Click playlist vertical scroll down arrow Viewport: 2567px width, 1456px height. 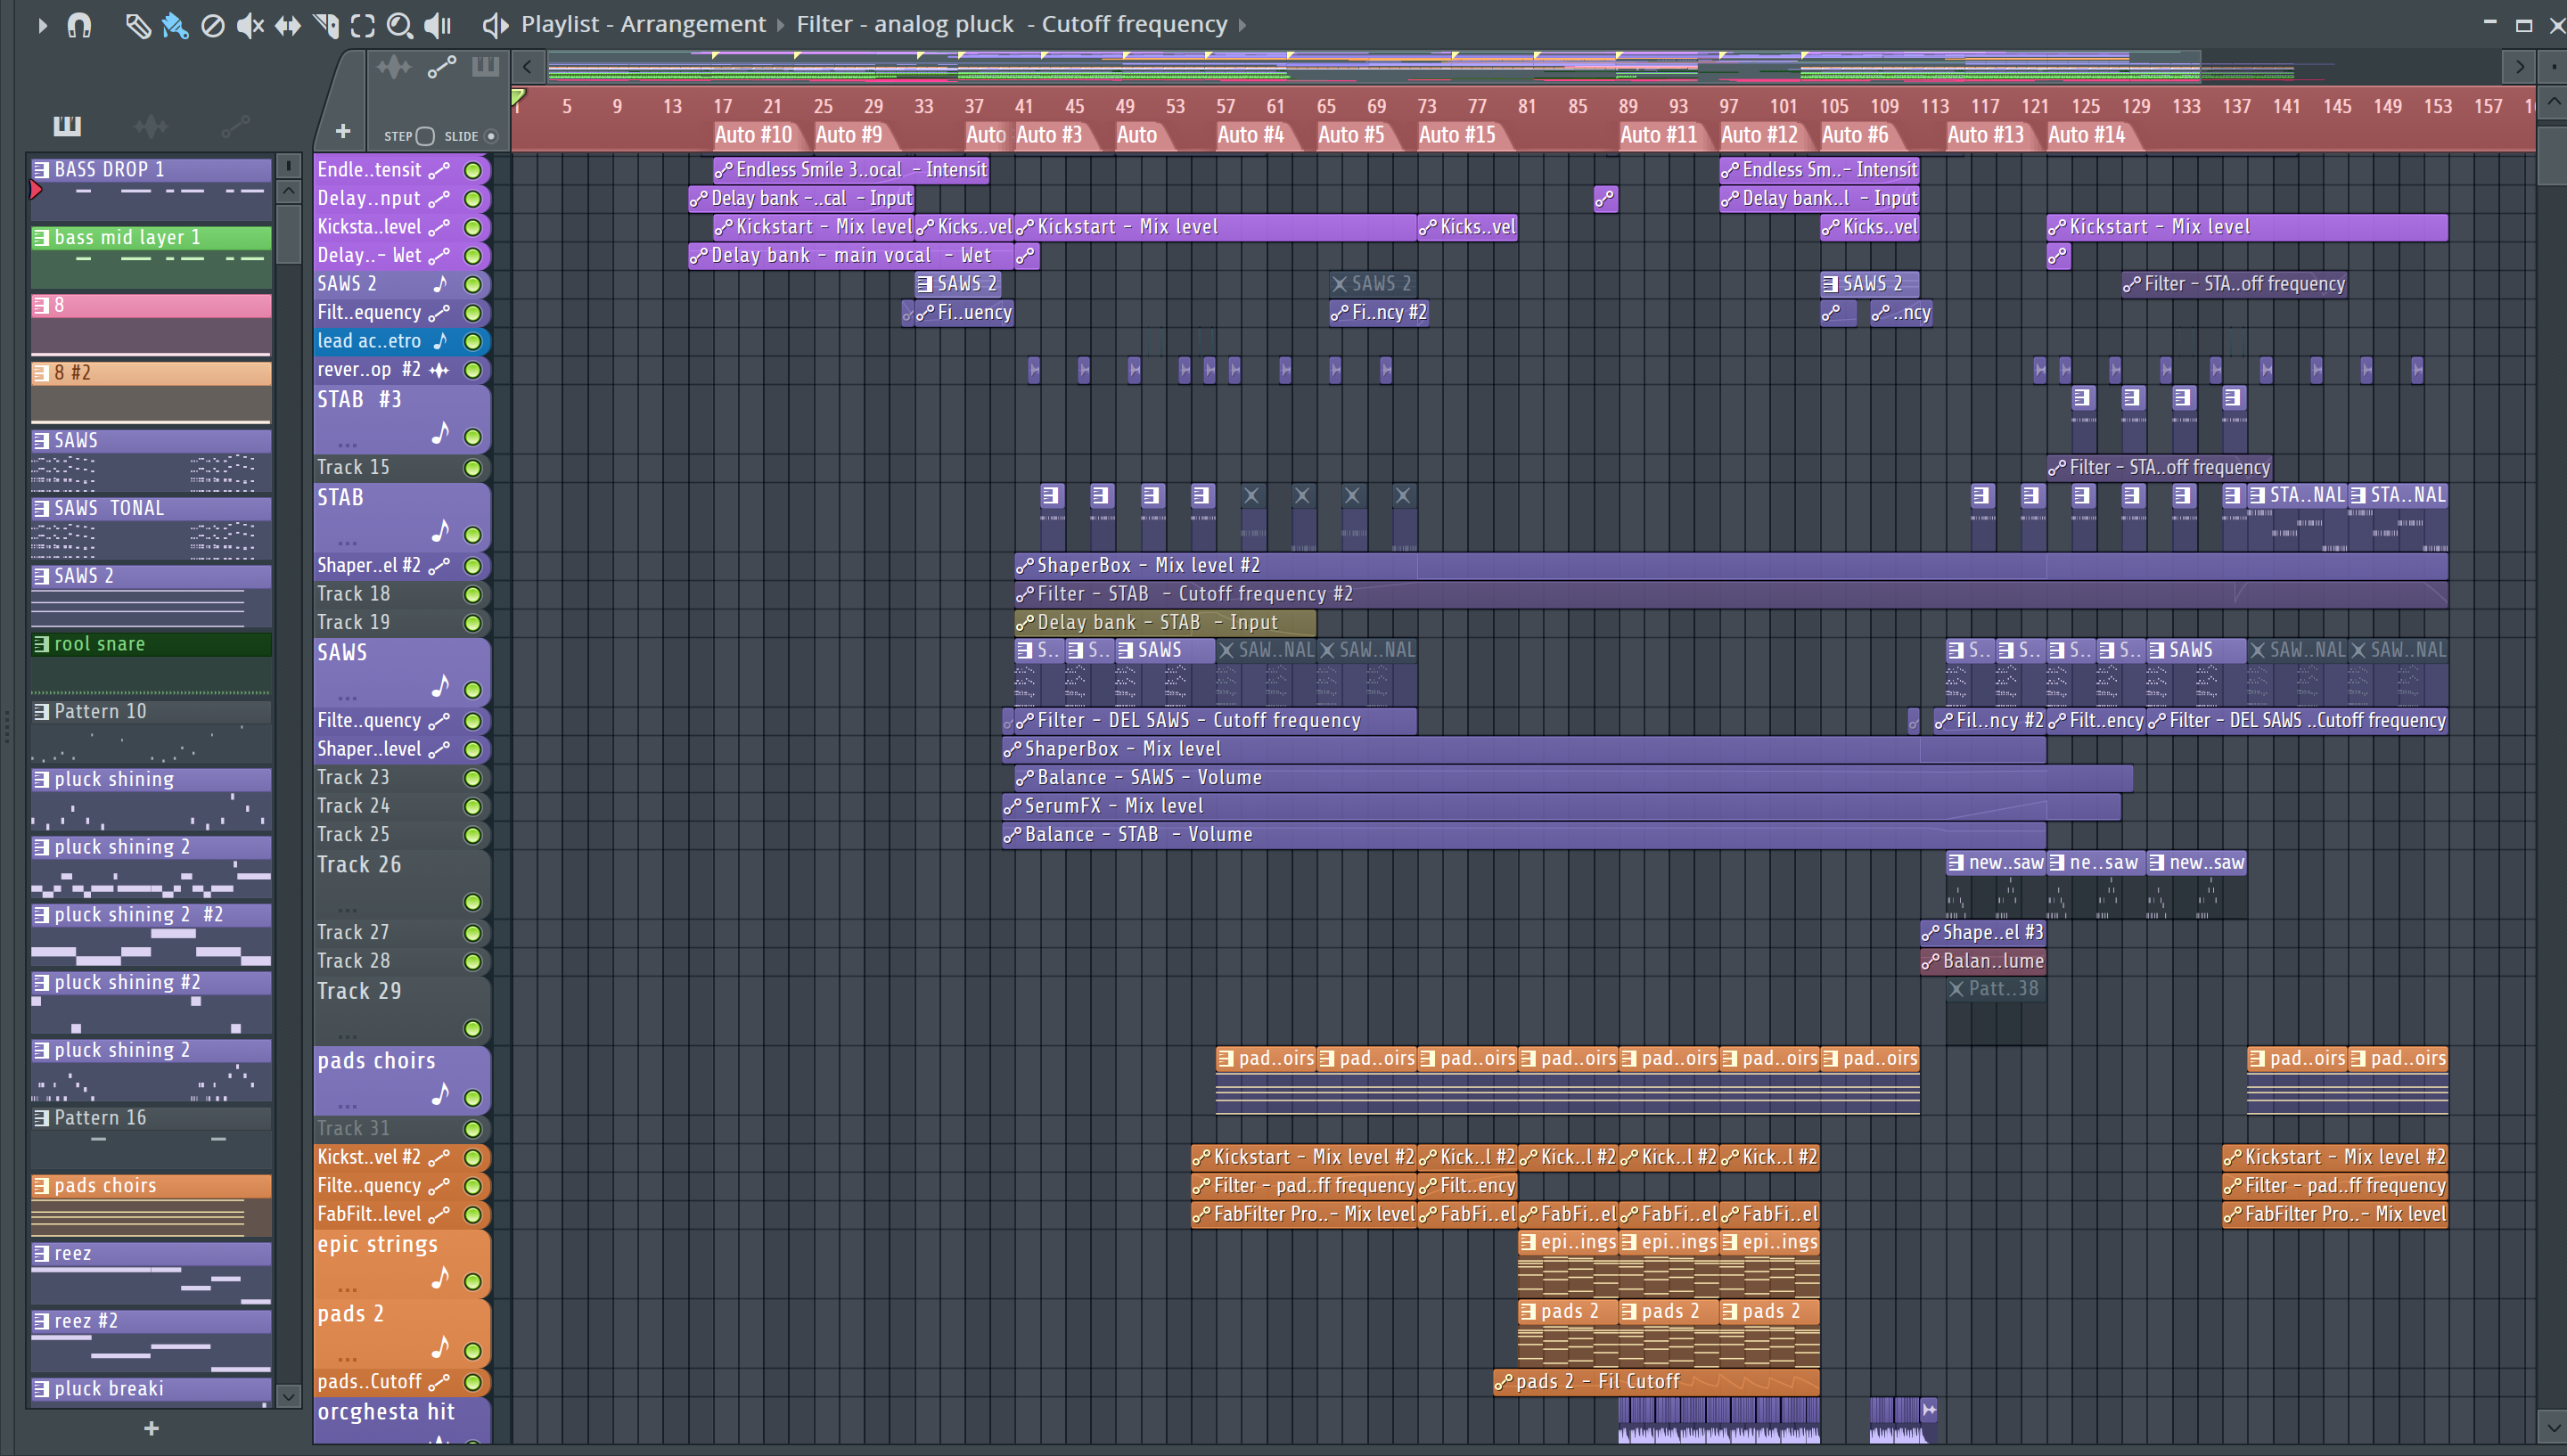pyautogui.click(x=2553, y=1427)
